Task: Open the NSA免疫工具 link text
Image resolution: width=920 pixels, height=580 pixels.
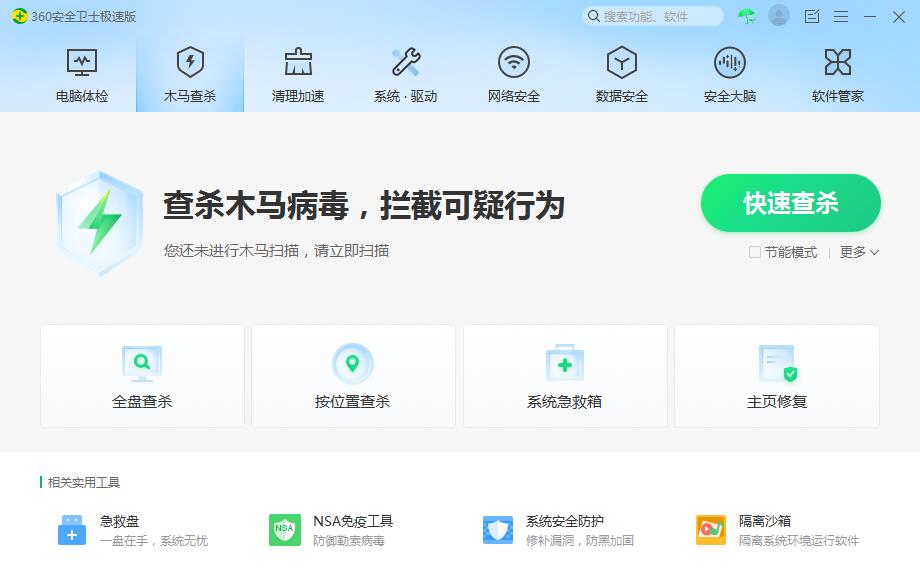Action: [x=353, y=521]
